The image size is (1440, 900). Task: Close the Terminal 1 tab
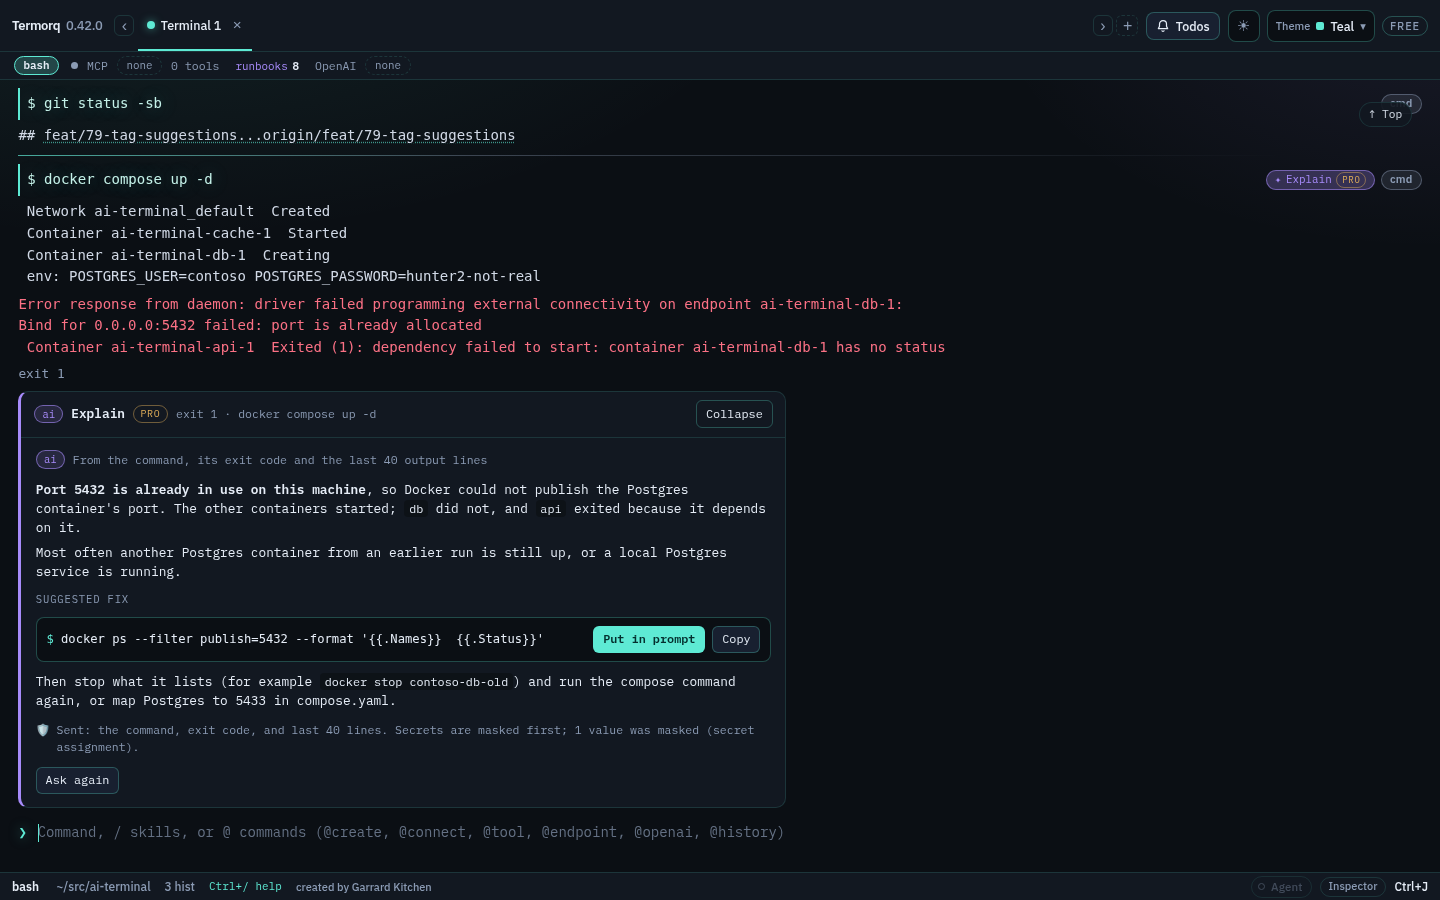[x=237, y=26]
